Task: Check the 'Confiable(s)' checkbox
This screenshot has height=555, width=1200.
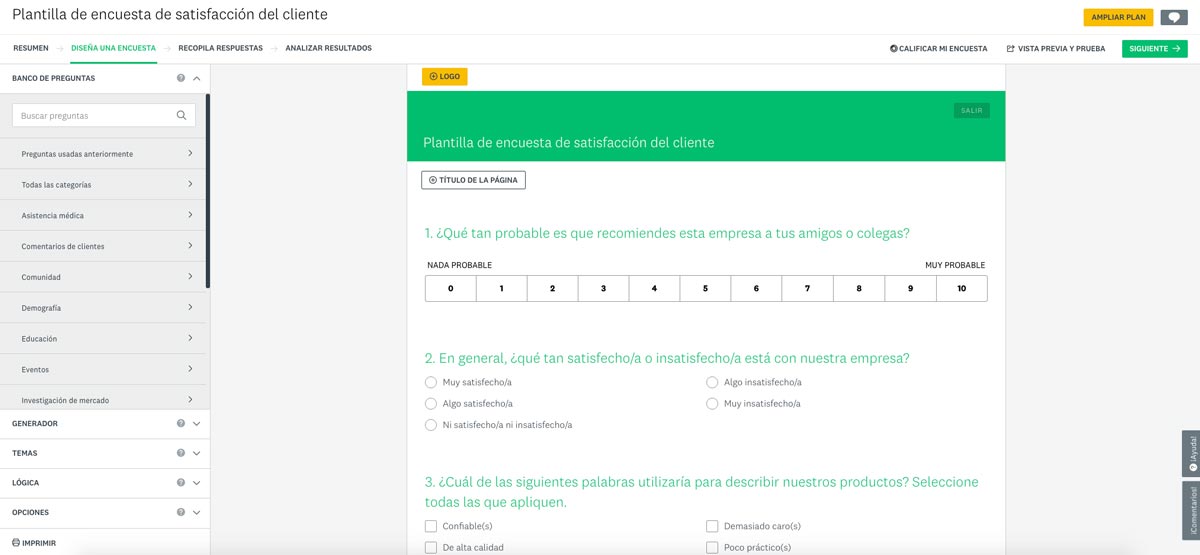Action: pyautogui.click(x=431, y=526)
